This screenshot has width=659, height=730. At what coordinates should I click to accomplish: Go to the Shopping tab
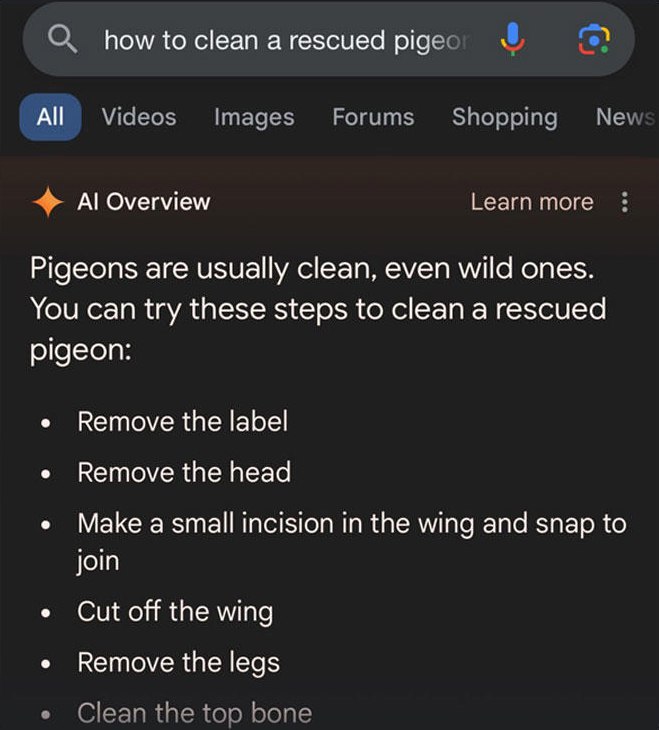point(504,117)
